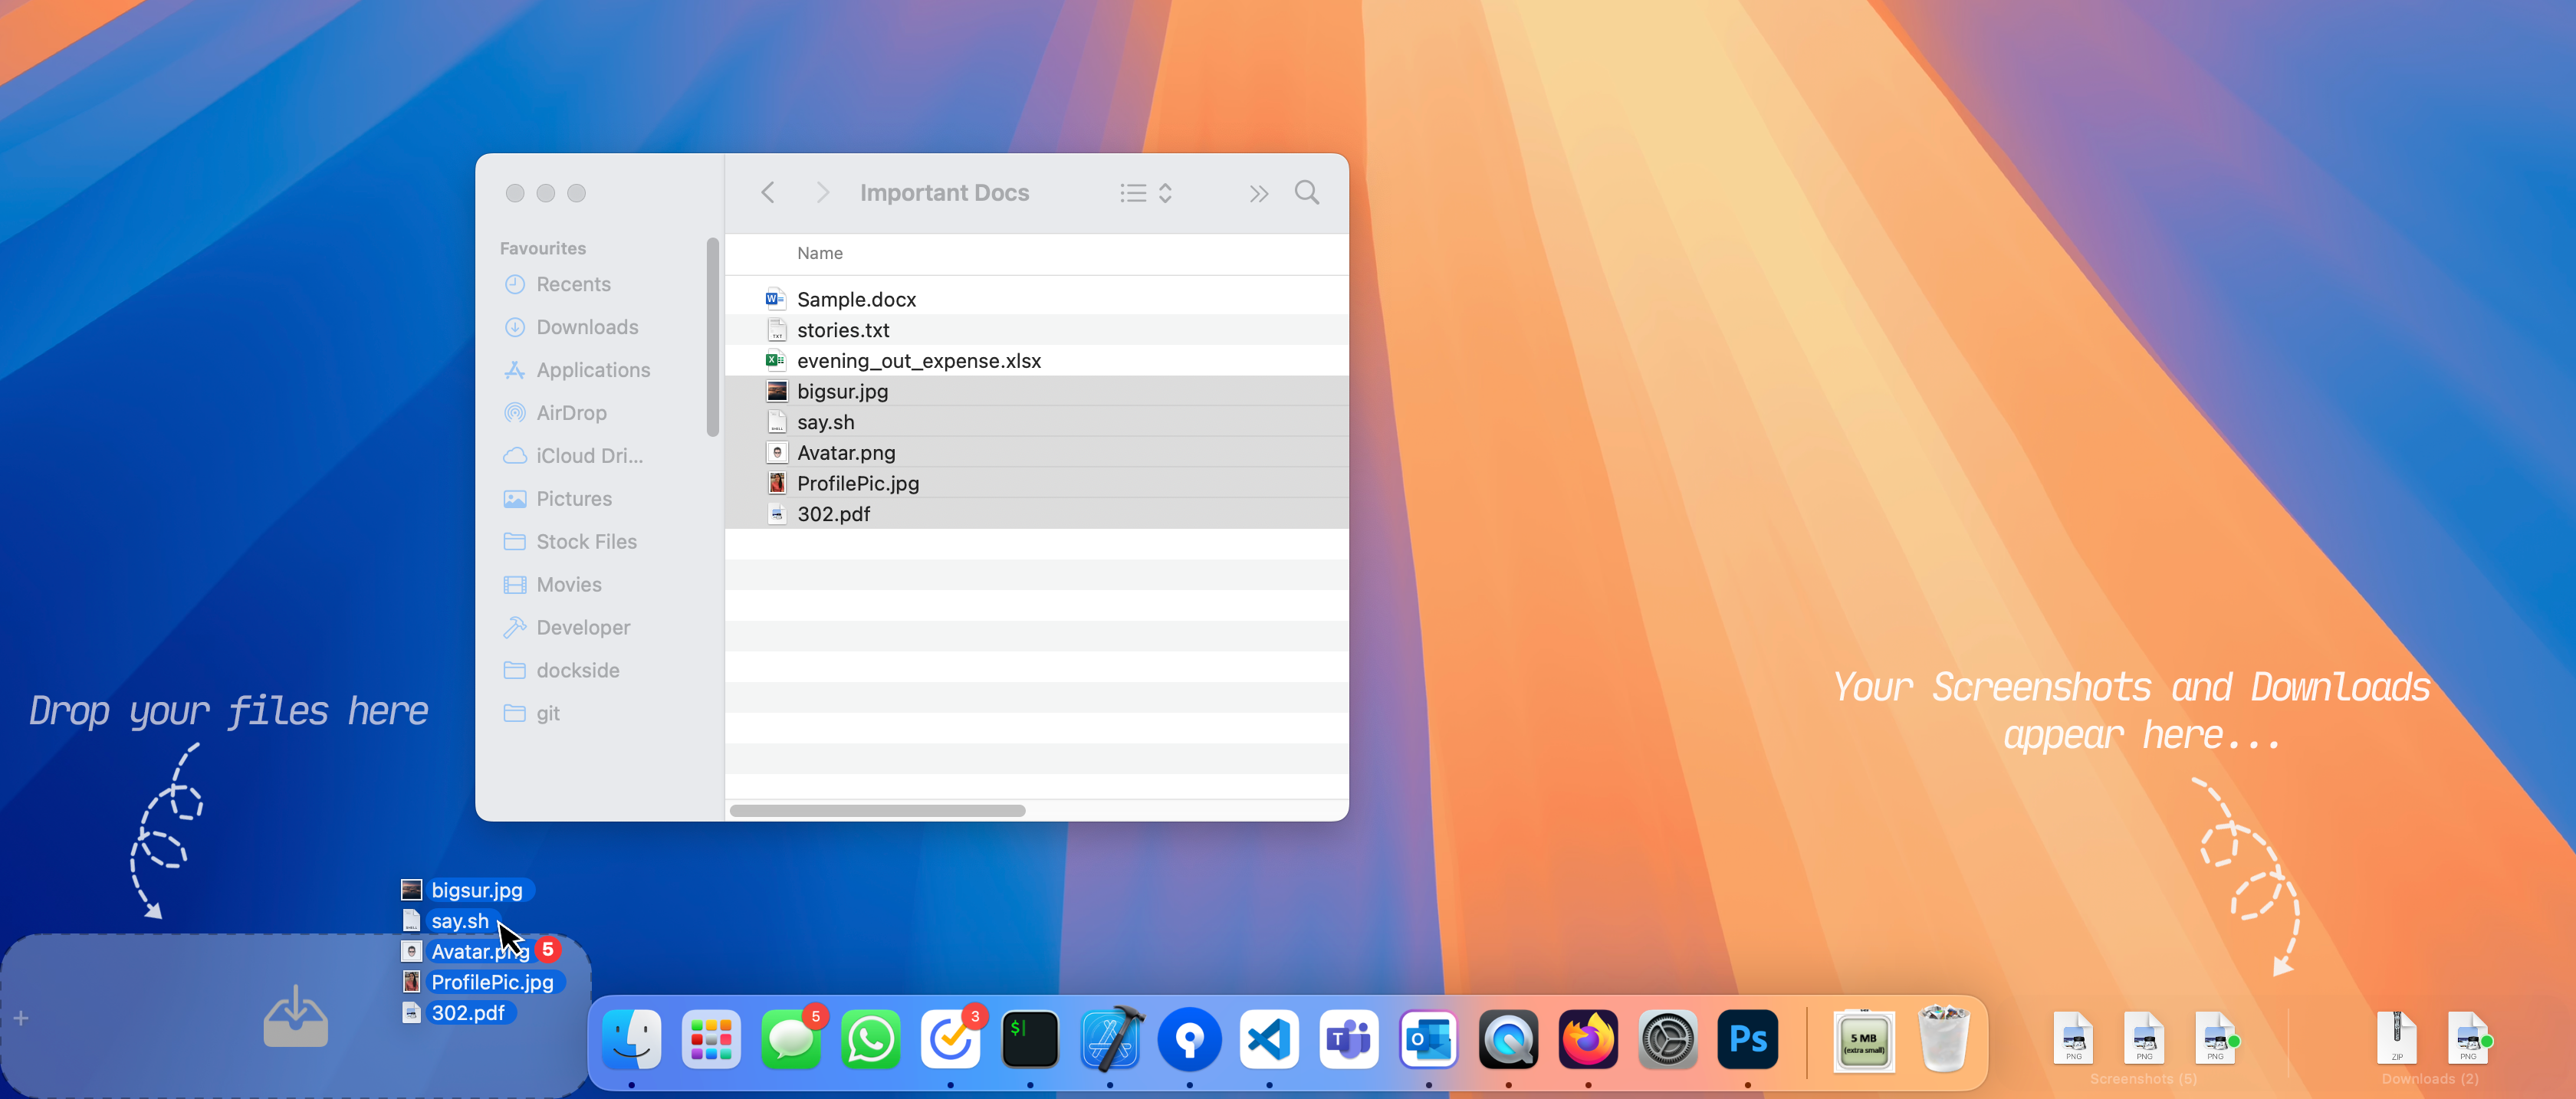Screen dimensions: 2576x1099
Task: Open Outlook from the Dock
Action: tap(1428, 1040)
